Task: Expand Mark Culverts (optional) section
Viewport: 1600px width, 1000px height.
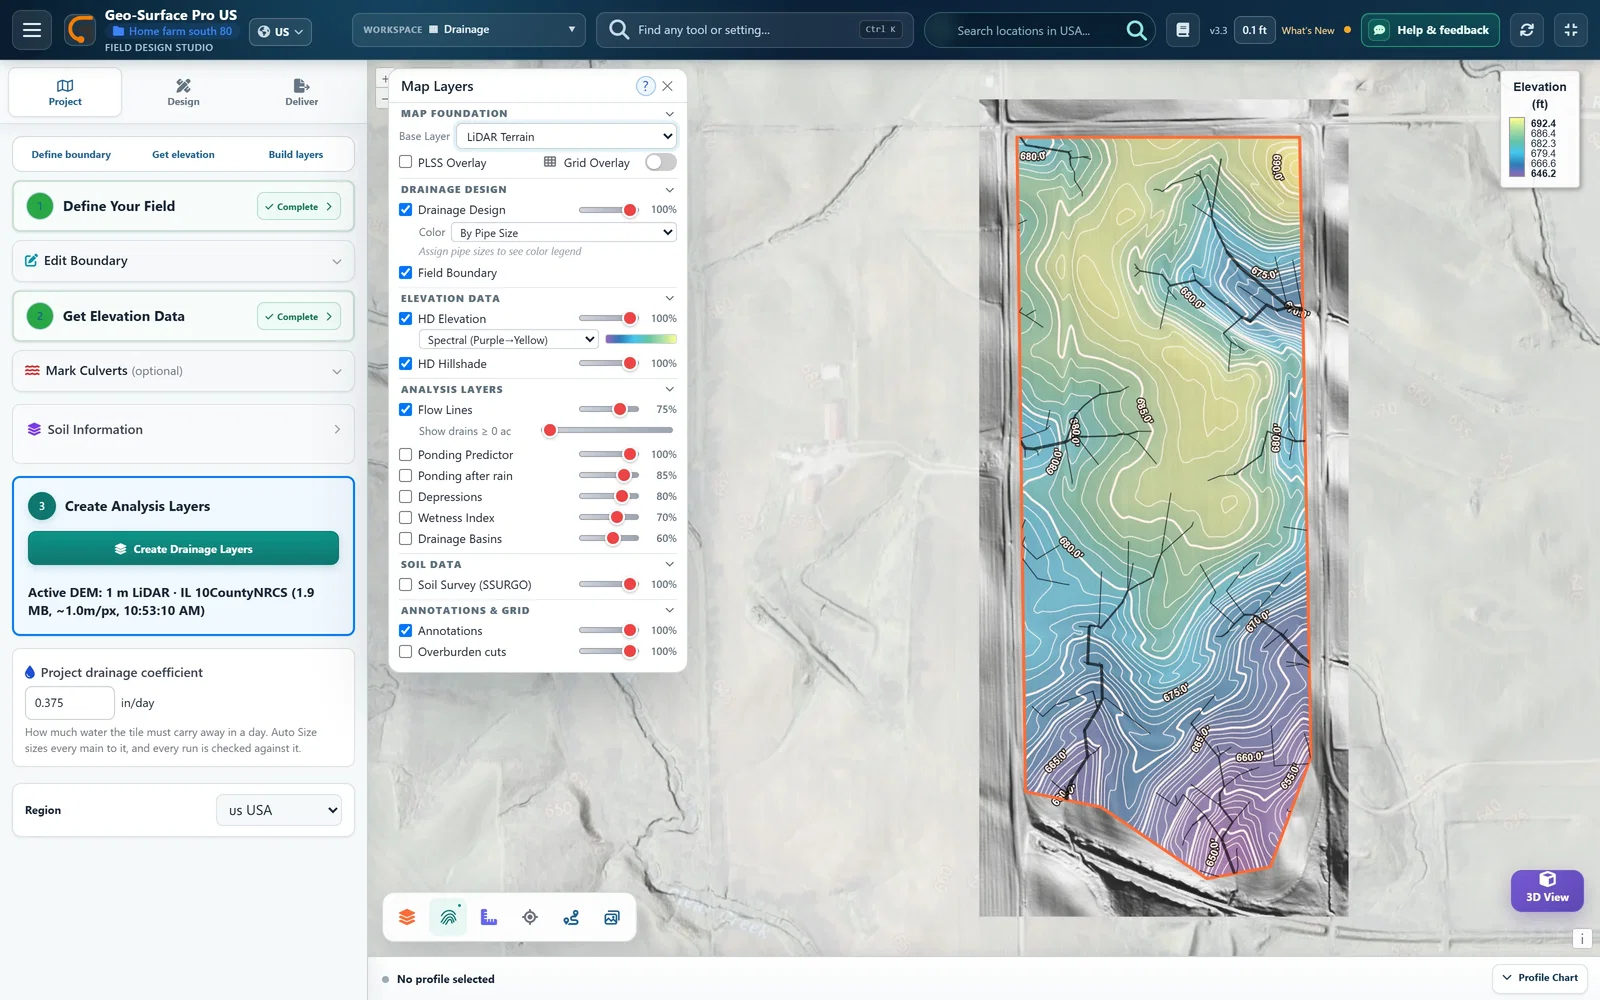Action: (x=183, y=371)
